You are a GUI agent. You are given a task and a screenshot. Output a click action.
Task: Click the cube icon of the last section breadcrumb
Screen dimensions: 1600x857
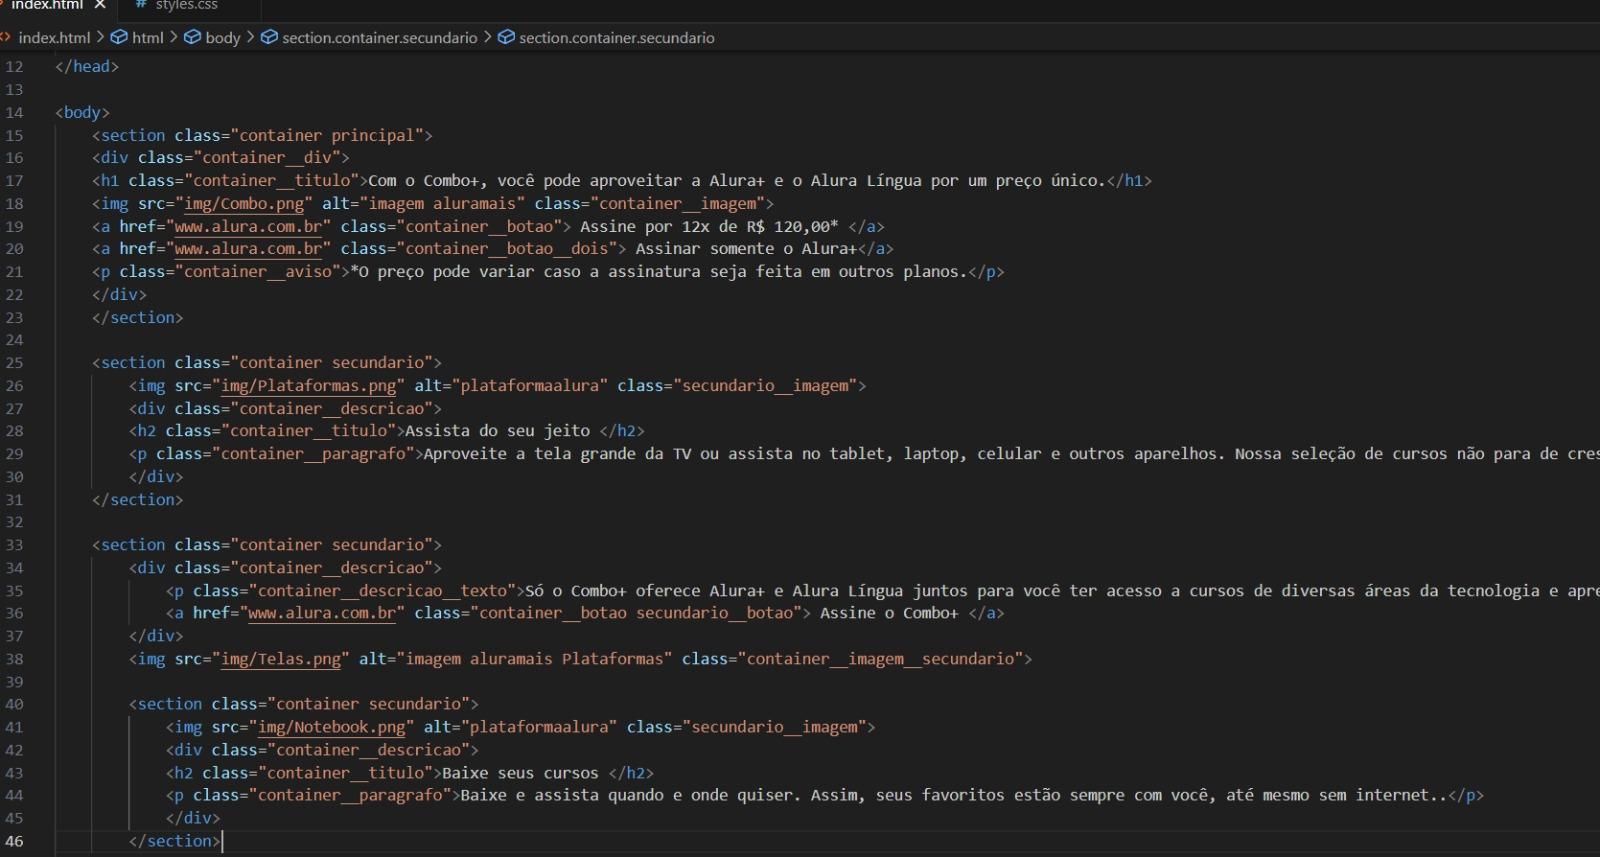coord(506,38)
